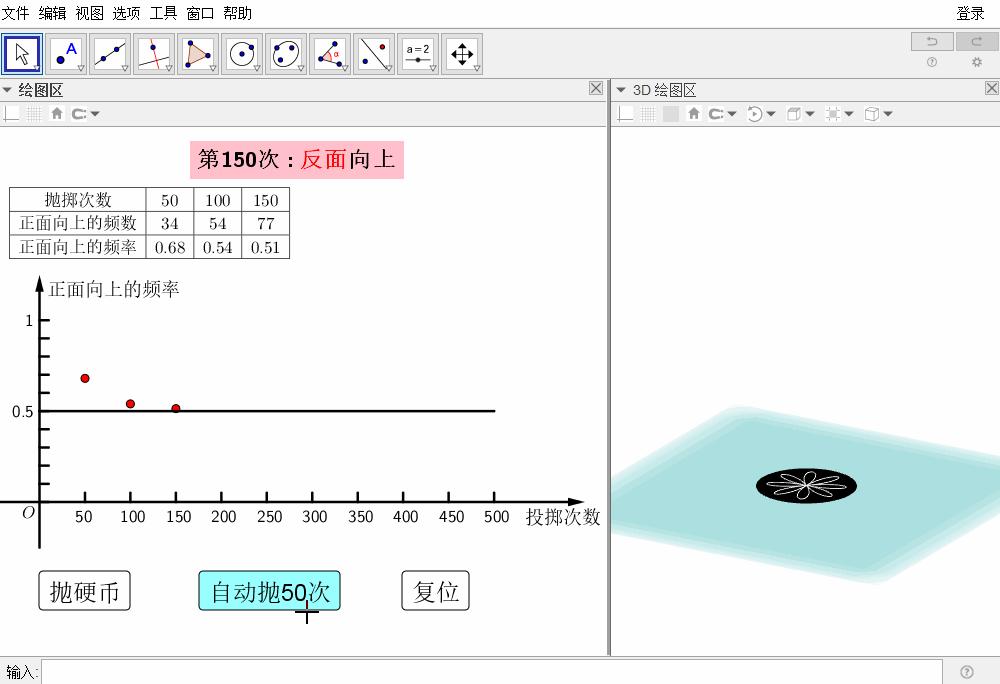Collapse the 3D 绘图区 panel header triangle
The height and width of the screenshot is (684, 1000).
(x=621, y=90)
